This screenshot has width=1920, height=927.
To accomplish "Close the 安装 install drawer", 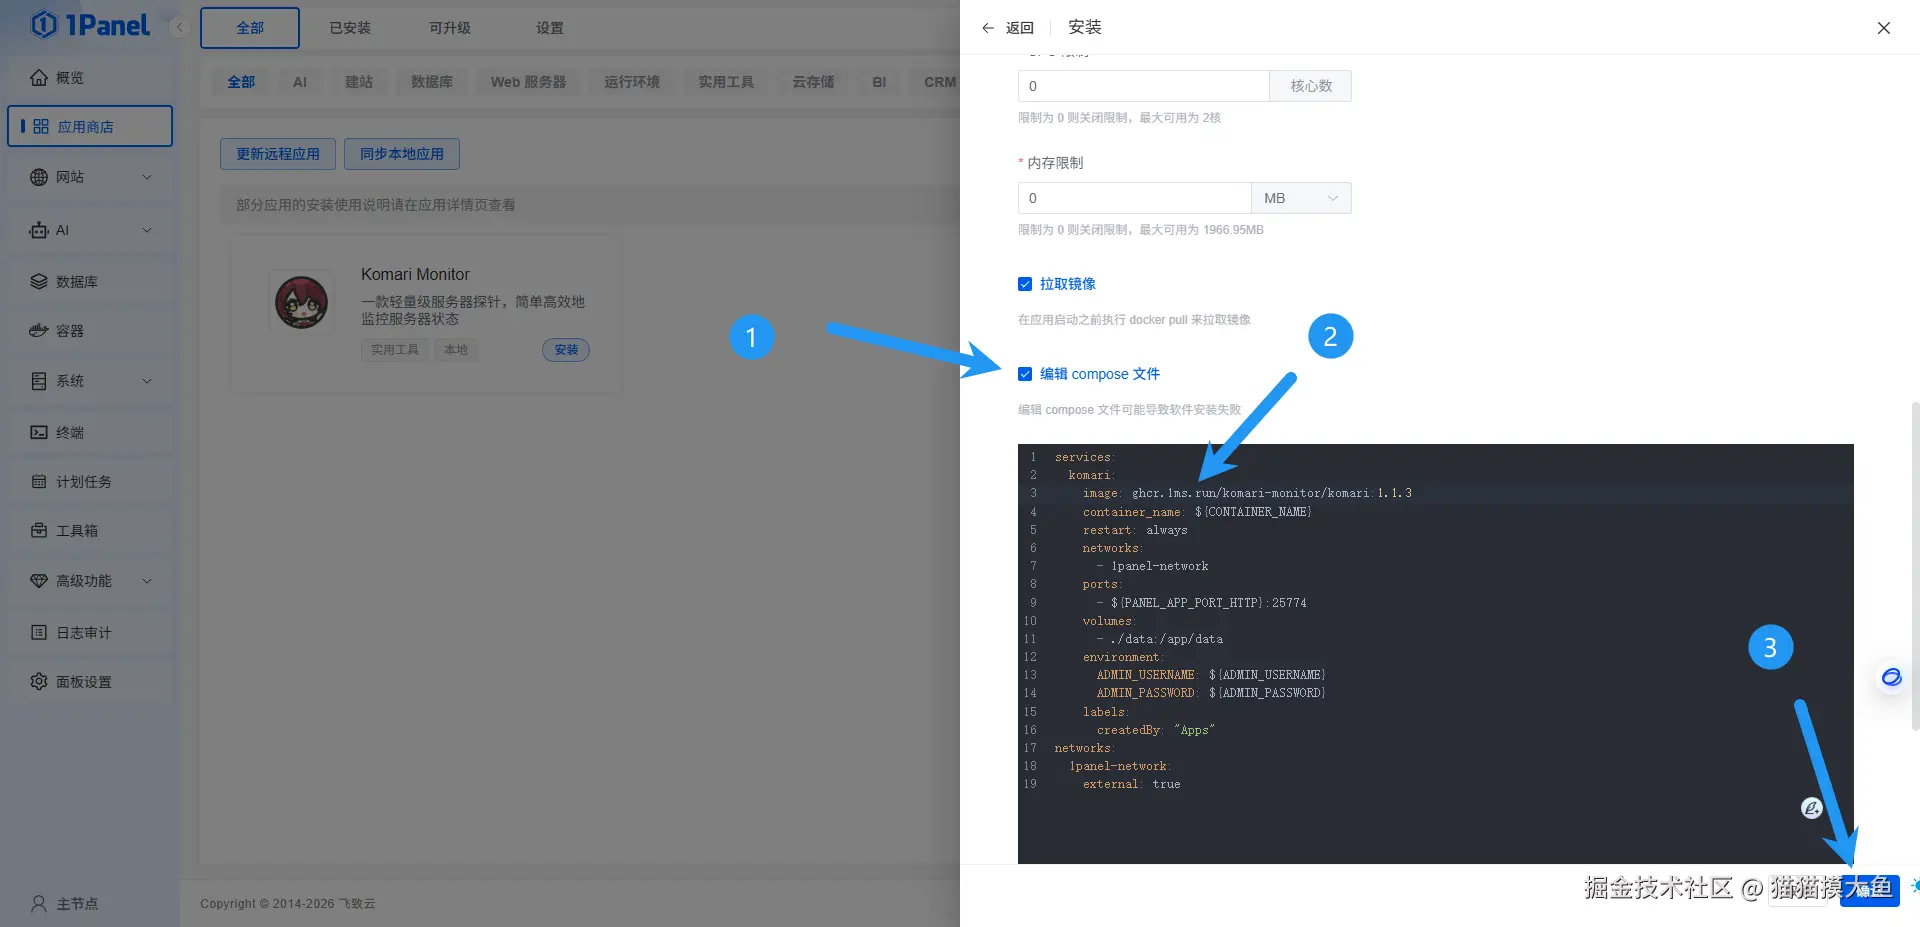I will 1884,28.
